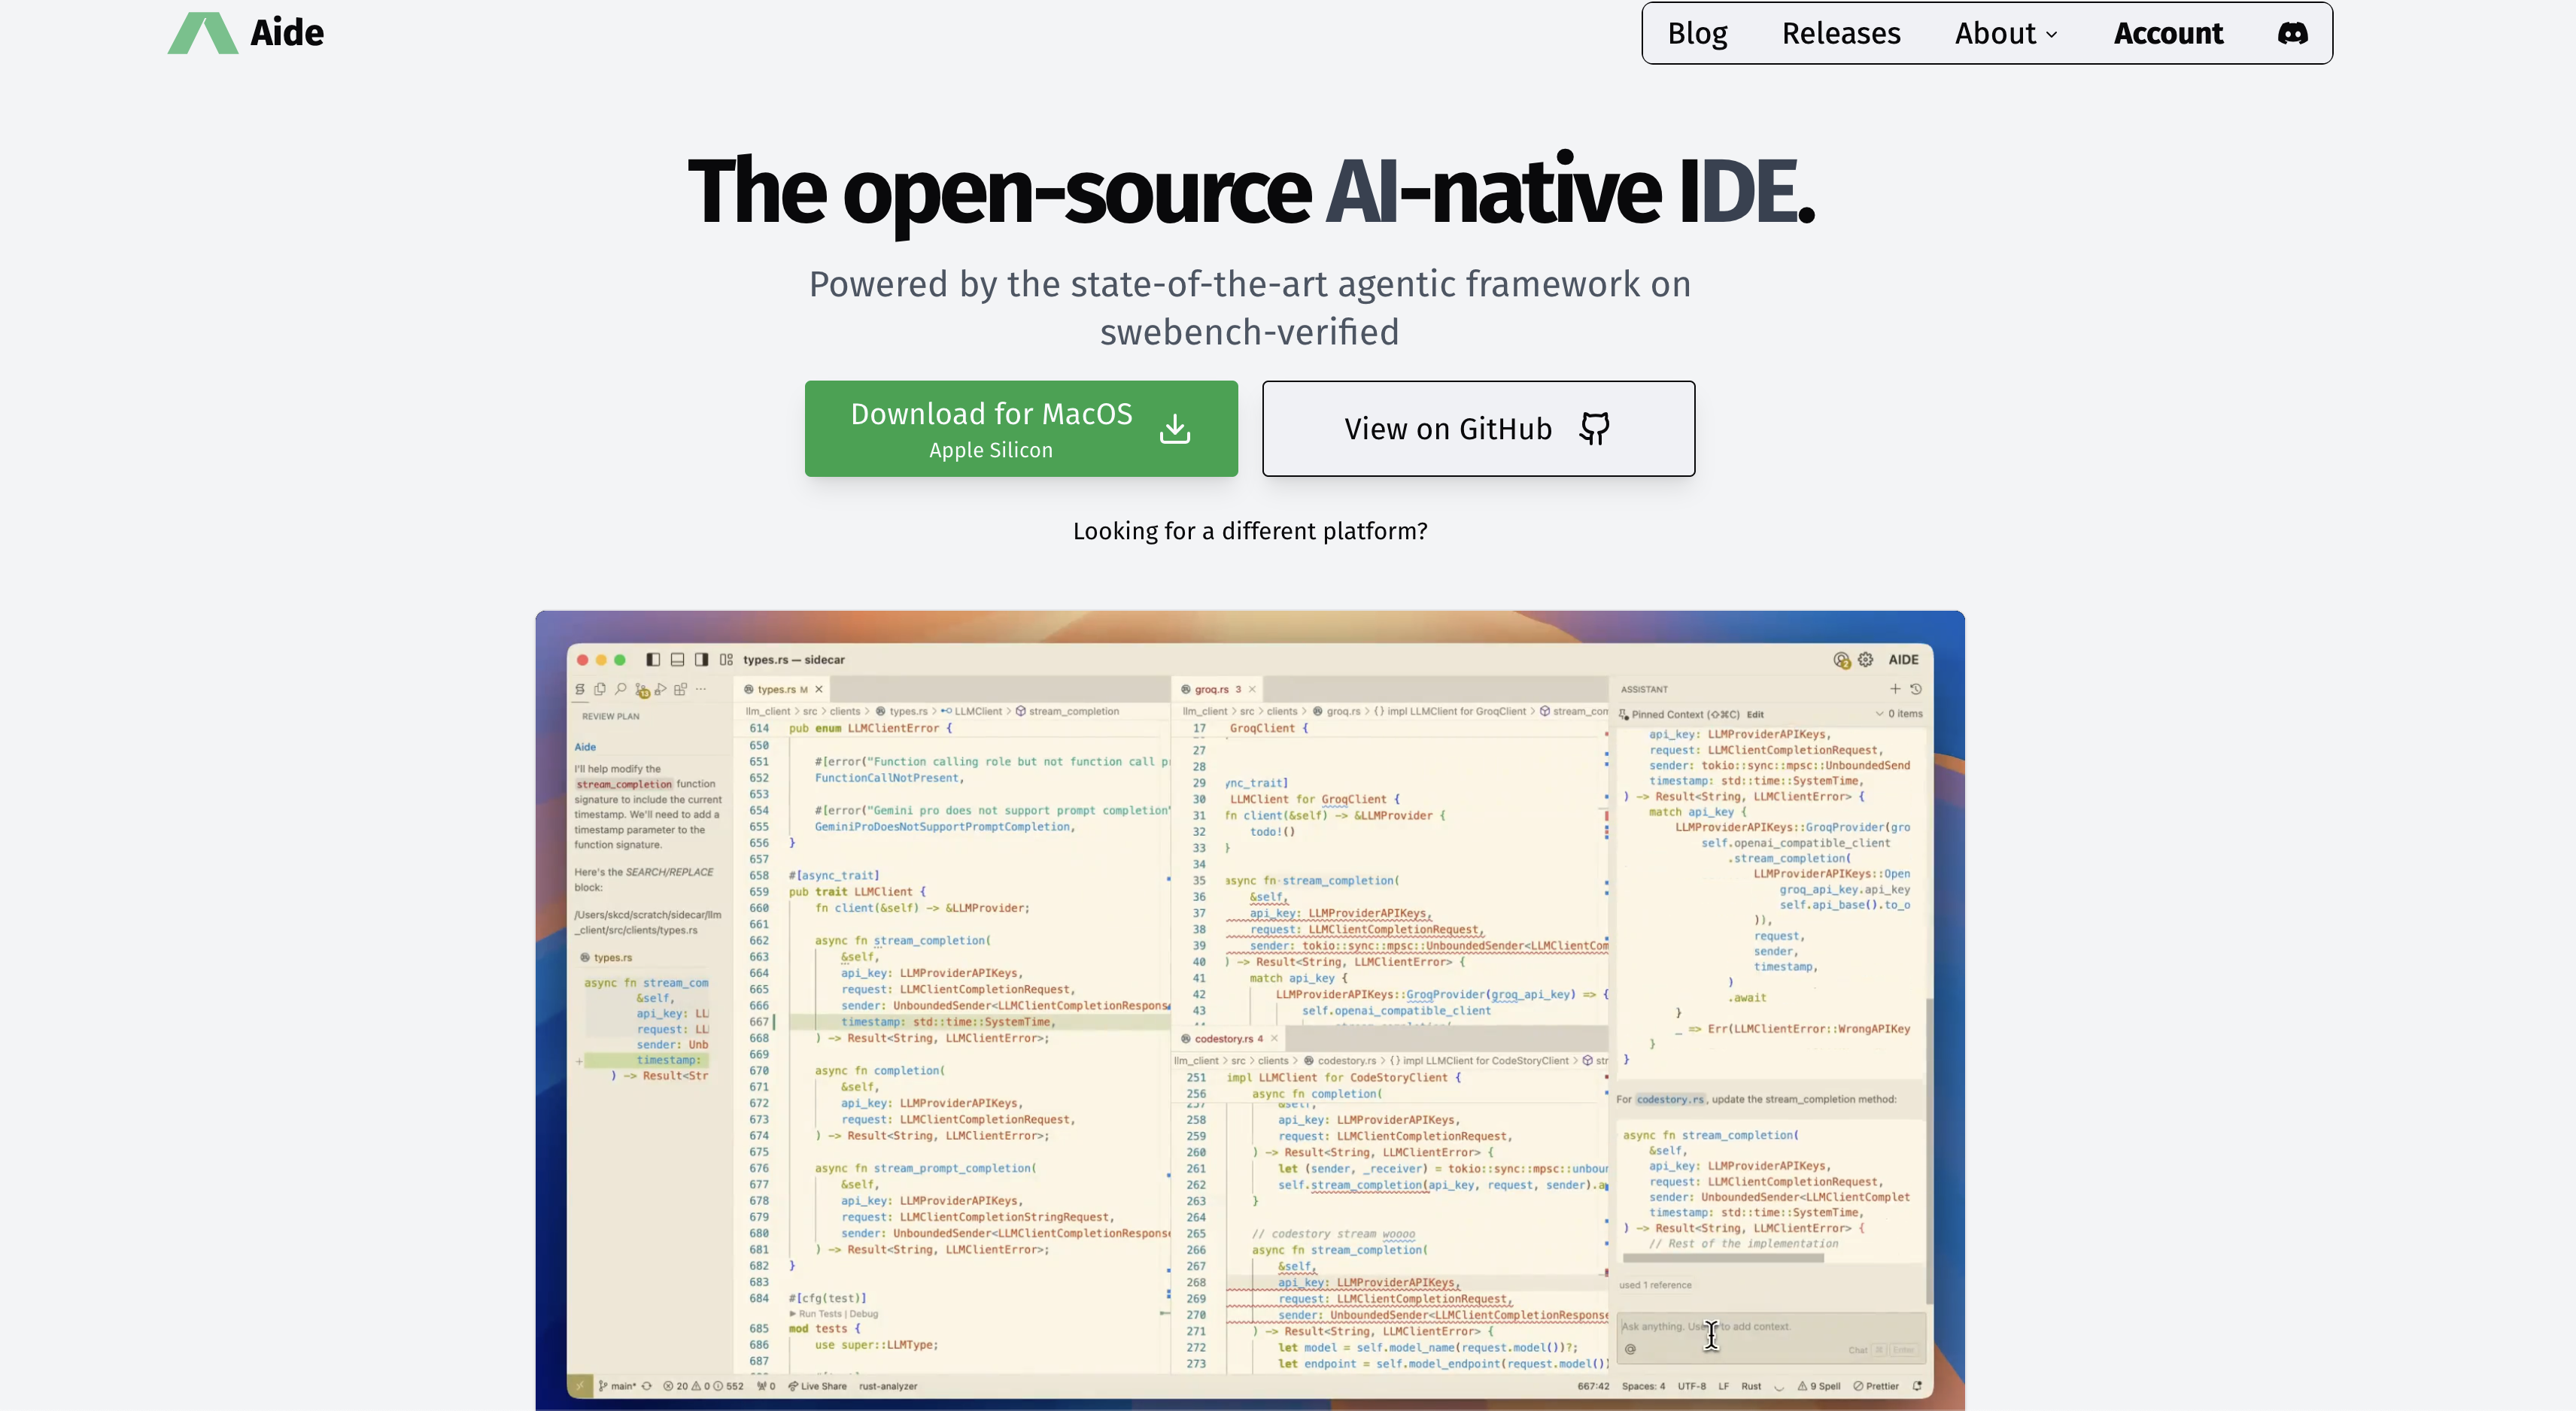Select the Aide plan icon in activity bar

pos(579,689)
